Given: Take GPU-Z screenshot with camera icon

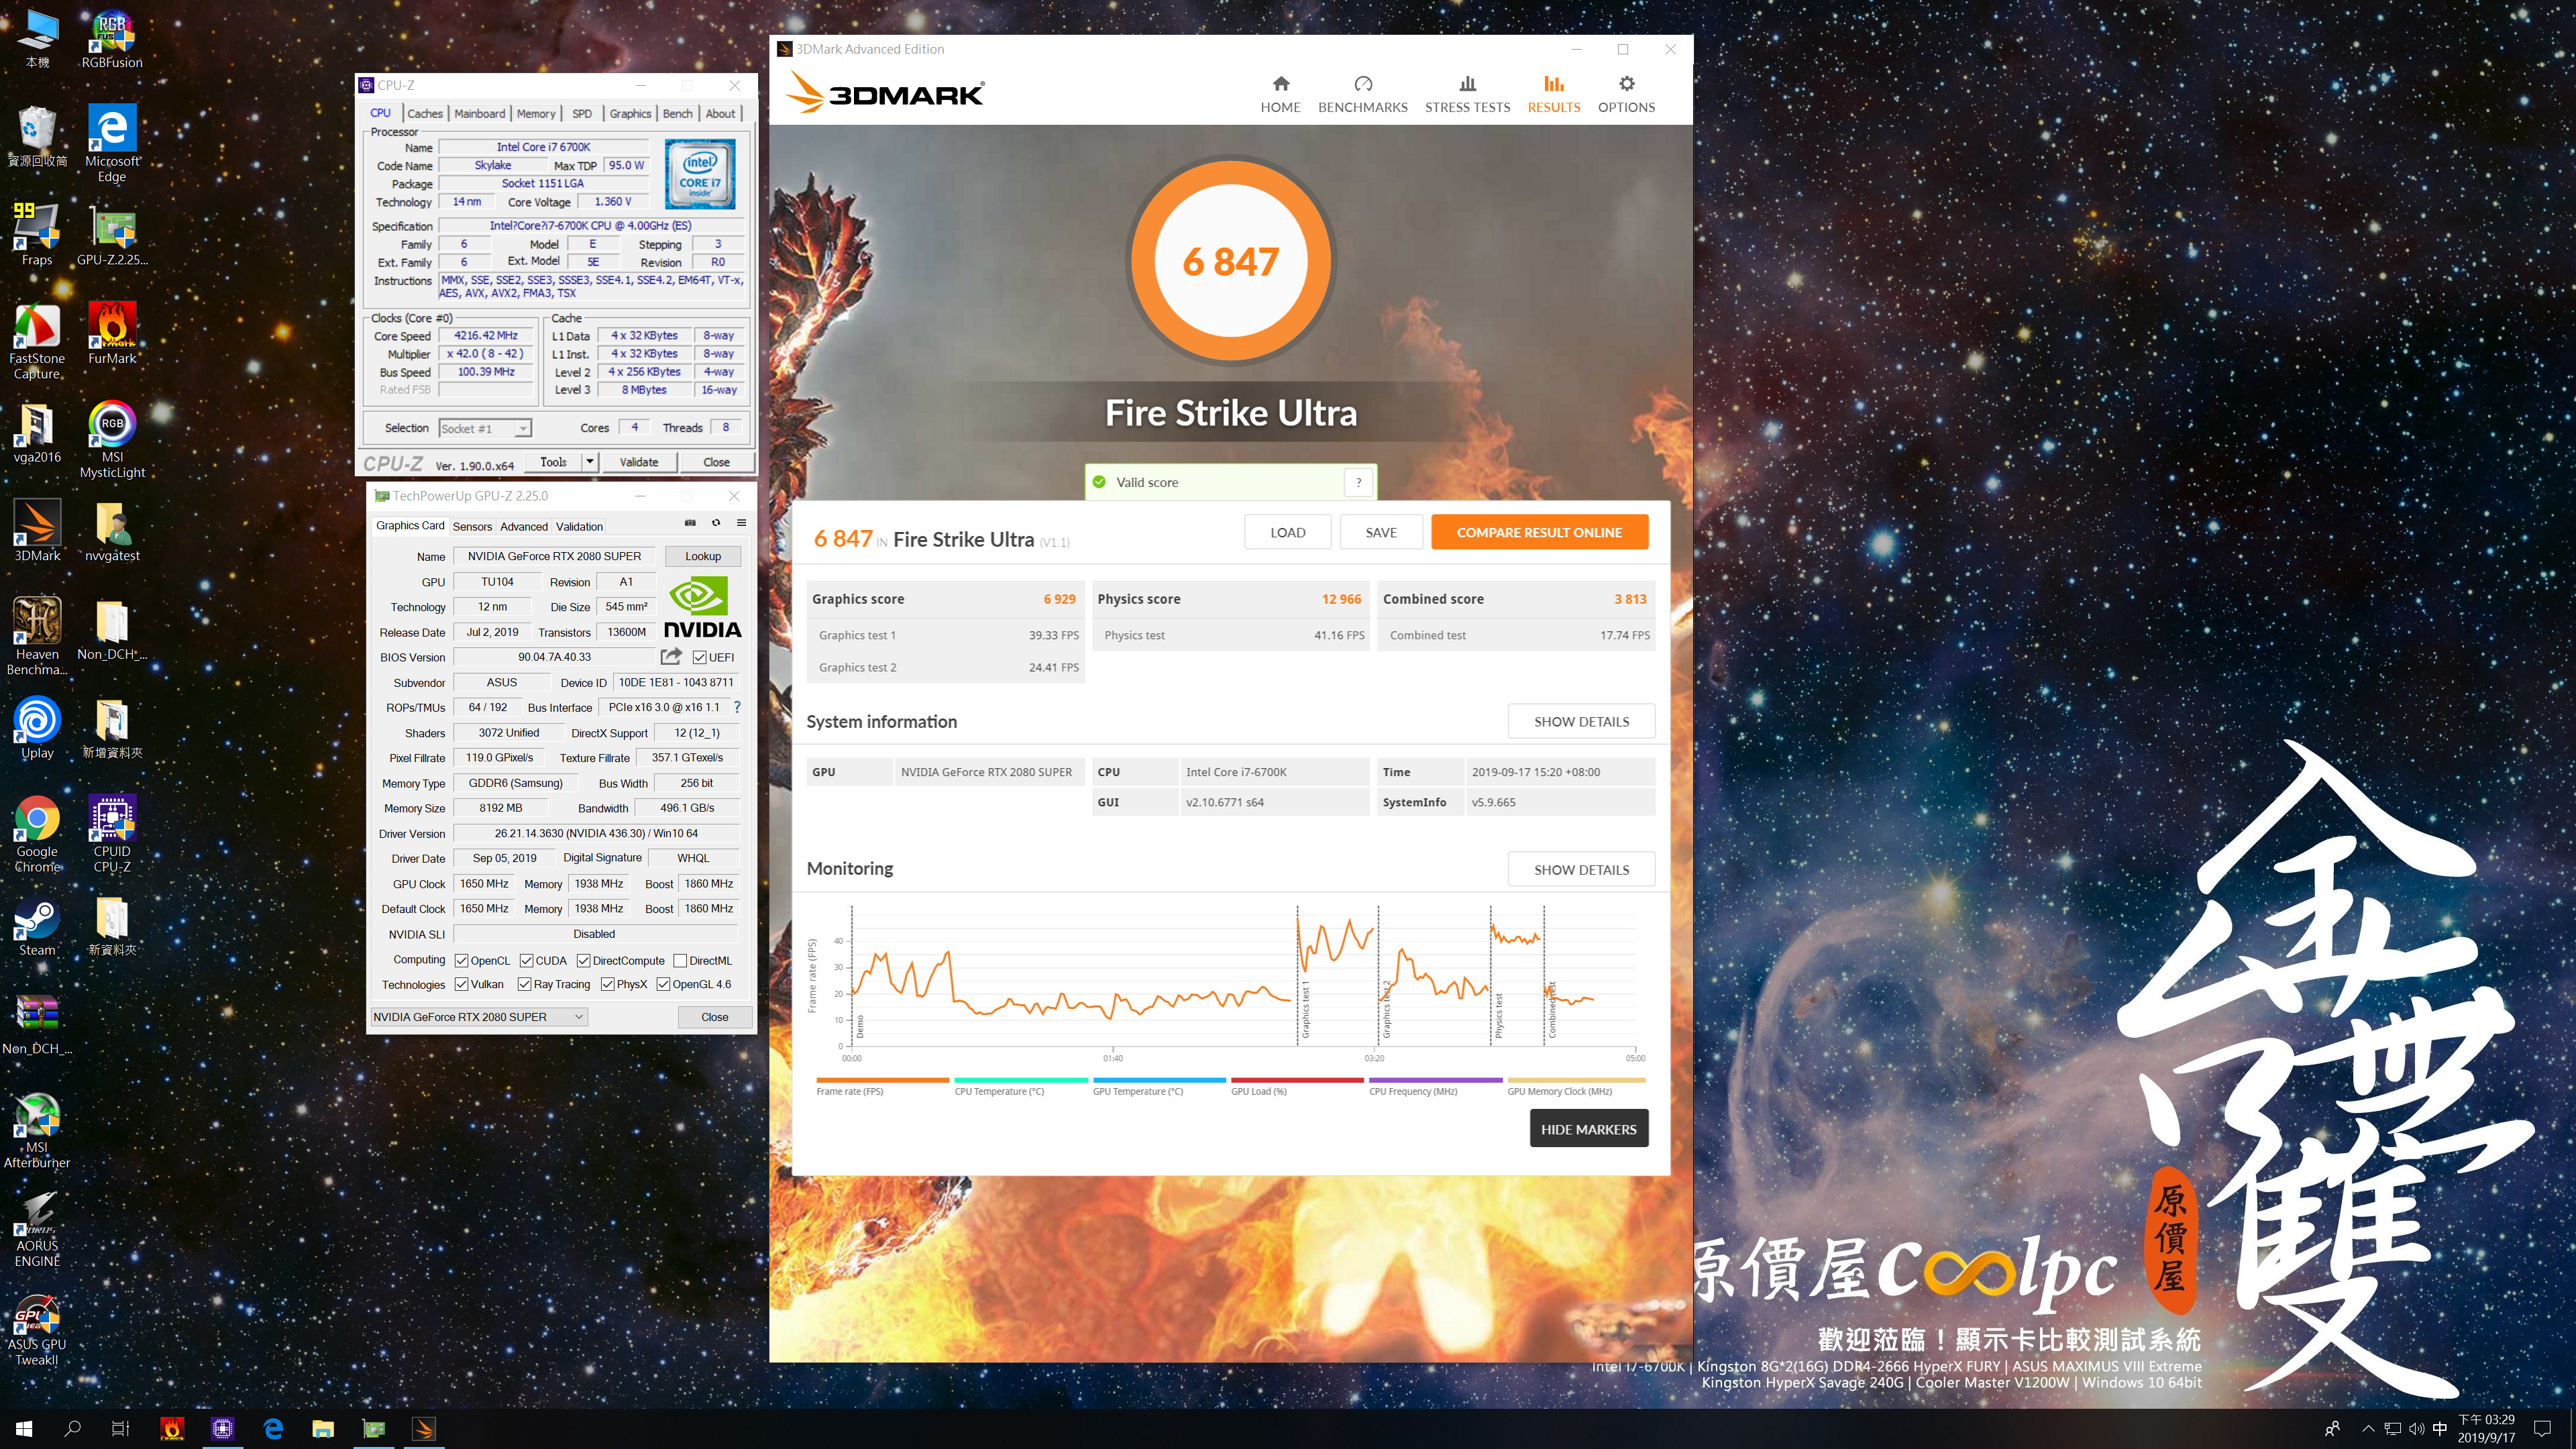Looking at the screenshot, I should tap(690, 523).
